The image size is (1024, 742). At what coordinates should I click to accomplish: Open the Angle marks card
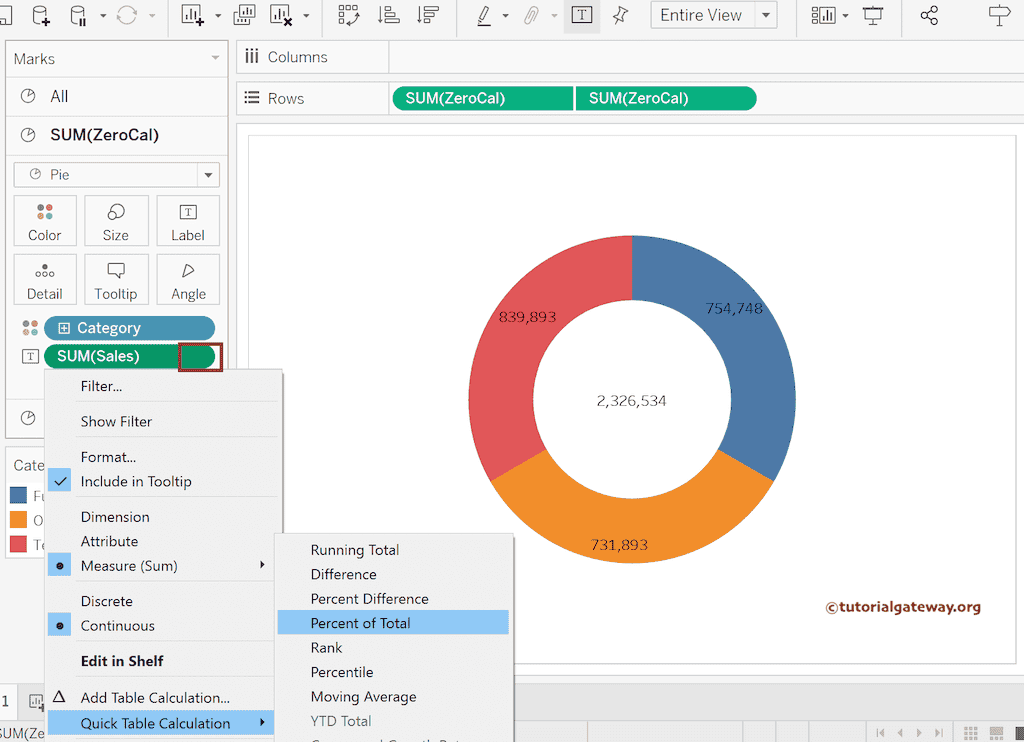tap(188, 280)
